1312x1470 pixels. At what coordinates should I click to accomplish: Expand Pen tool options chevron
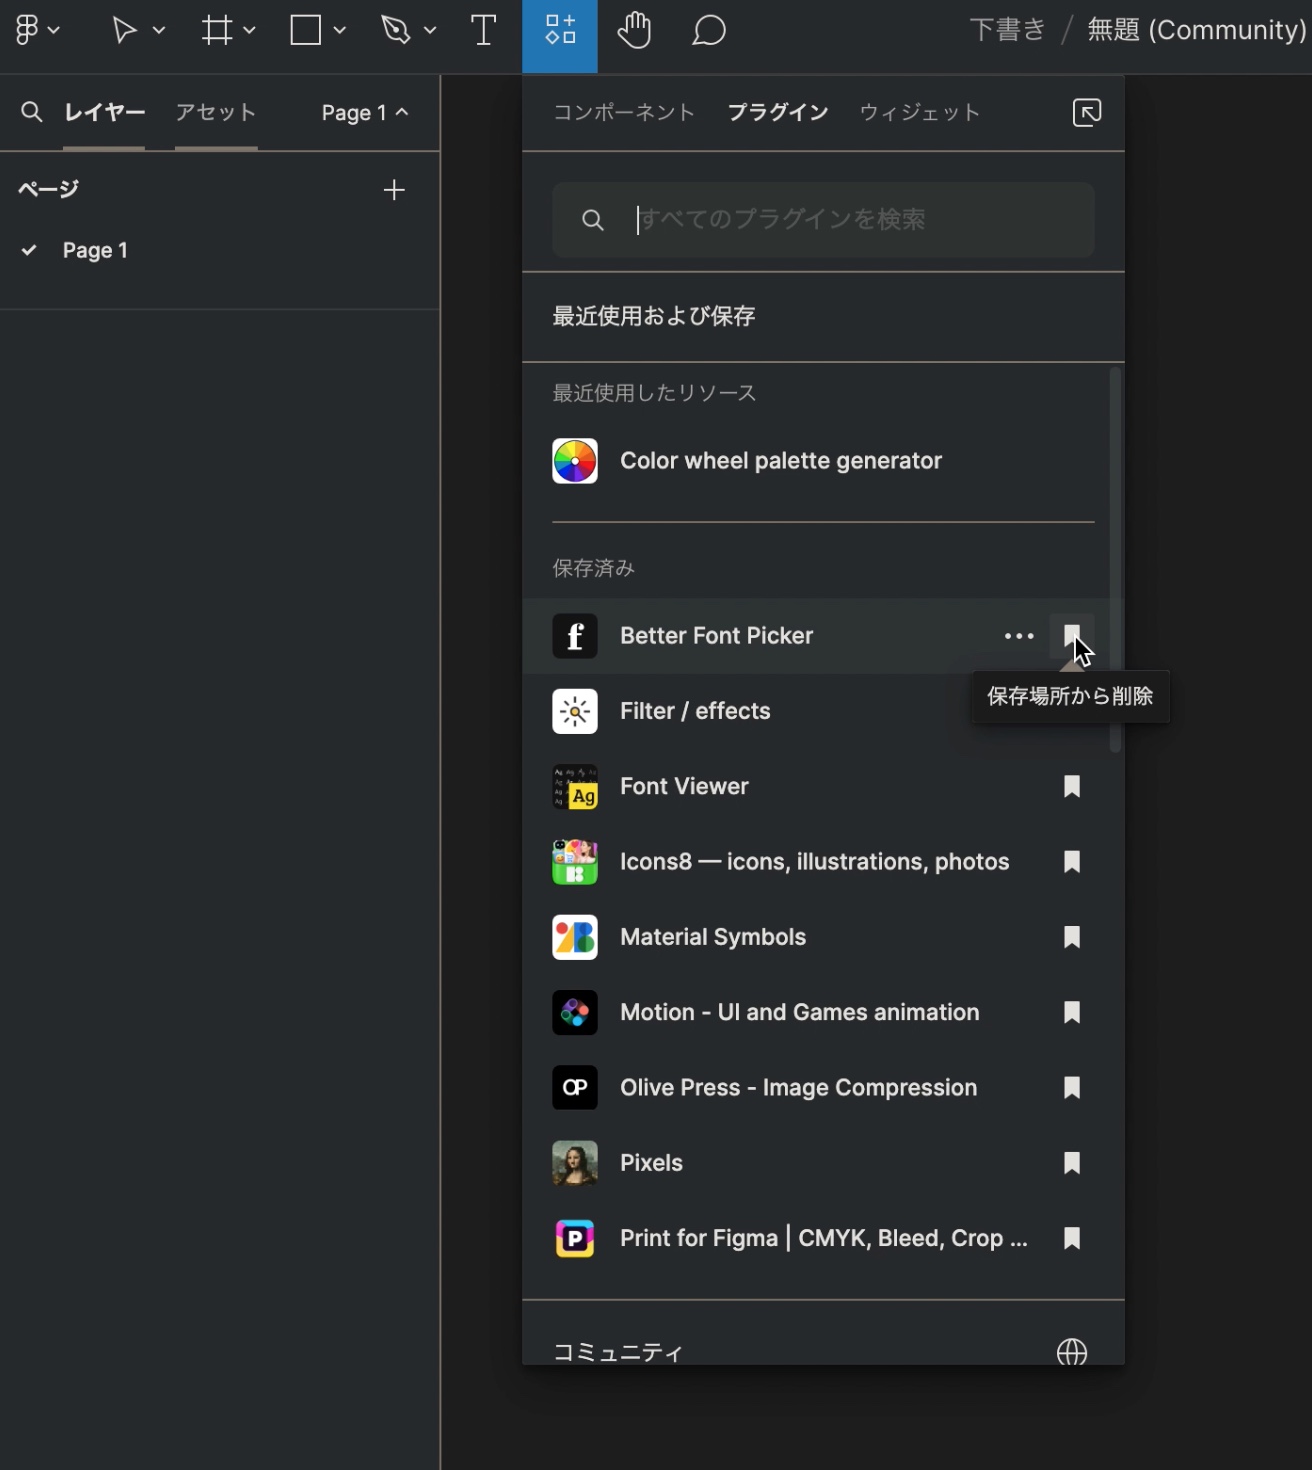click(430, 31)
